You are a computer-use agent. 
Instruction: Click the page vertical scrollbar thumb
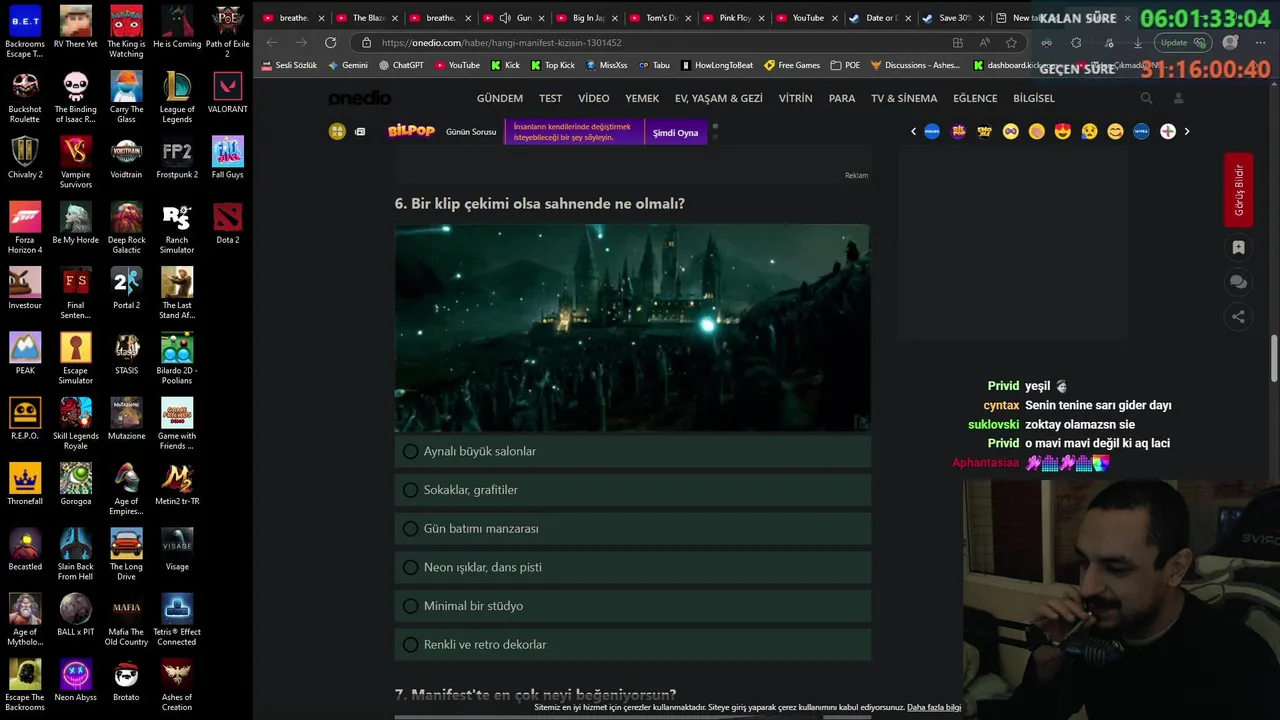(1274, 358)
